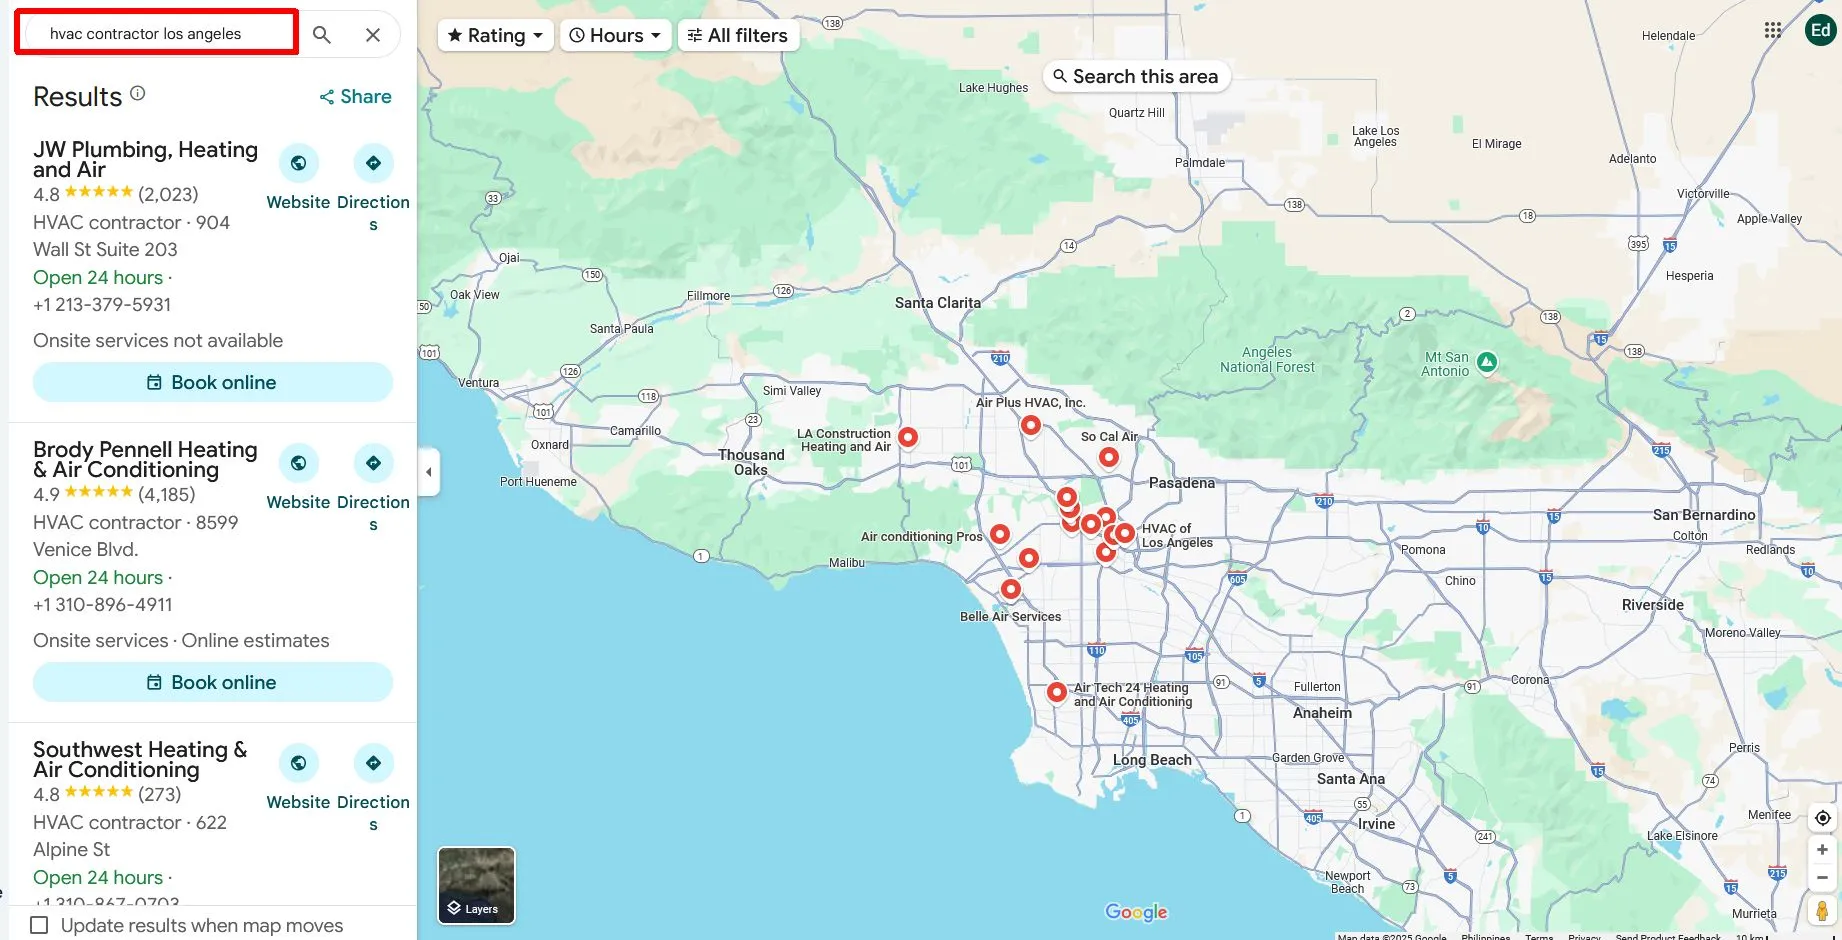Click the search box containing hvac contractor los angeles
The image size is (1842, 940).
click(x=157, y=33)
